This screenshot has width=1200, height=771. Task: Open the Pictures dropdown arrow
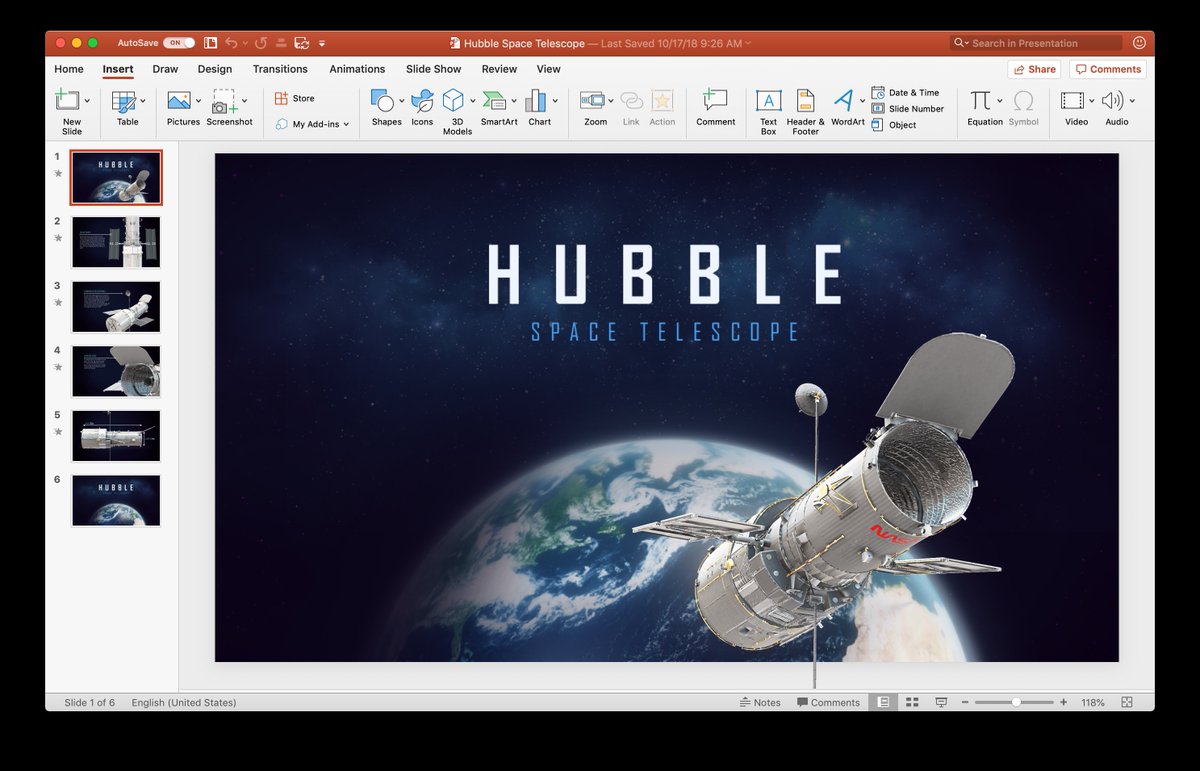[x=198, y=101]
